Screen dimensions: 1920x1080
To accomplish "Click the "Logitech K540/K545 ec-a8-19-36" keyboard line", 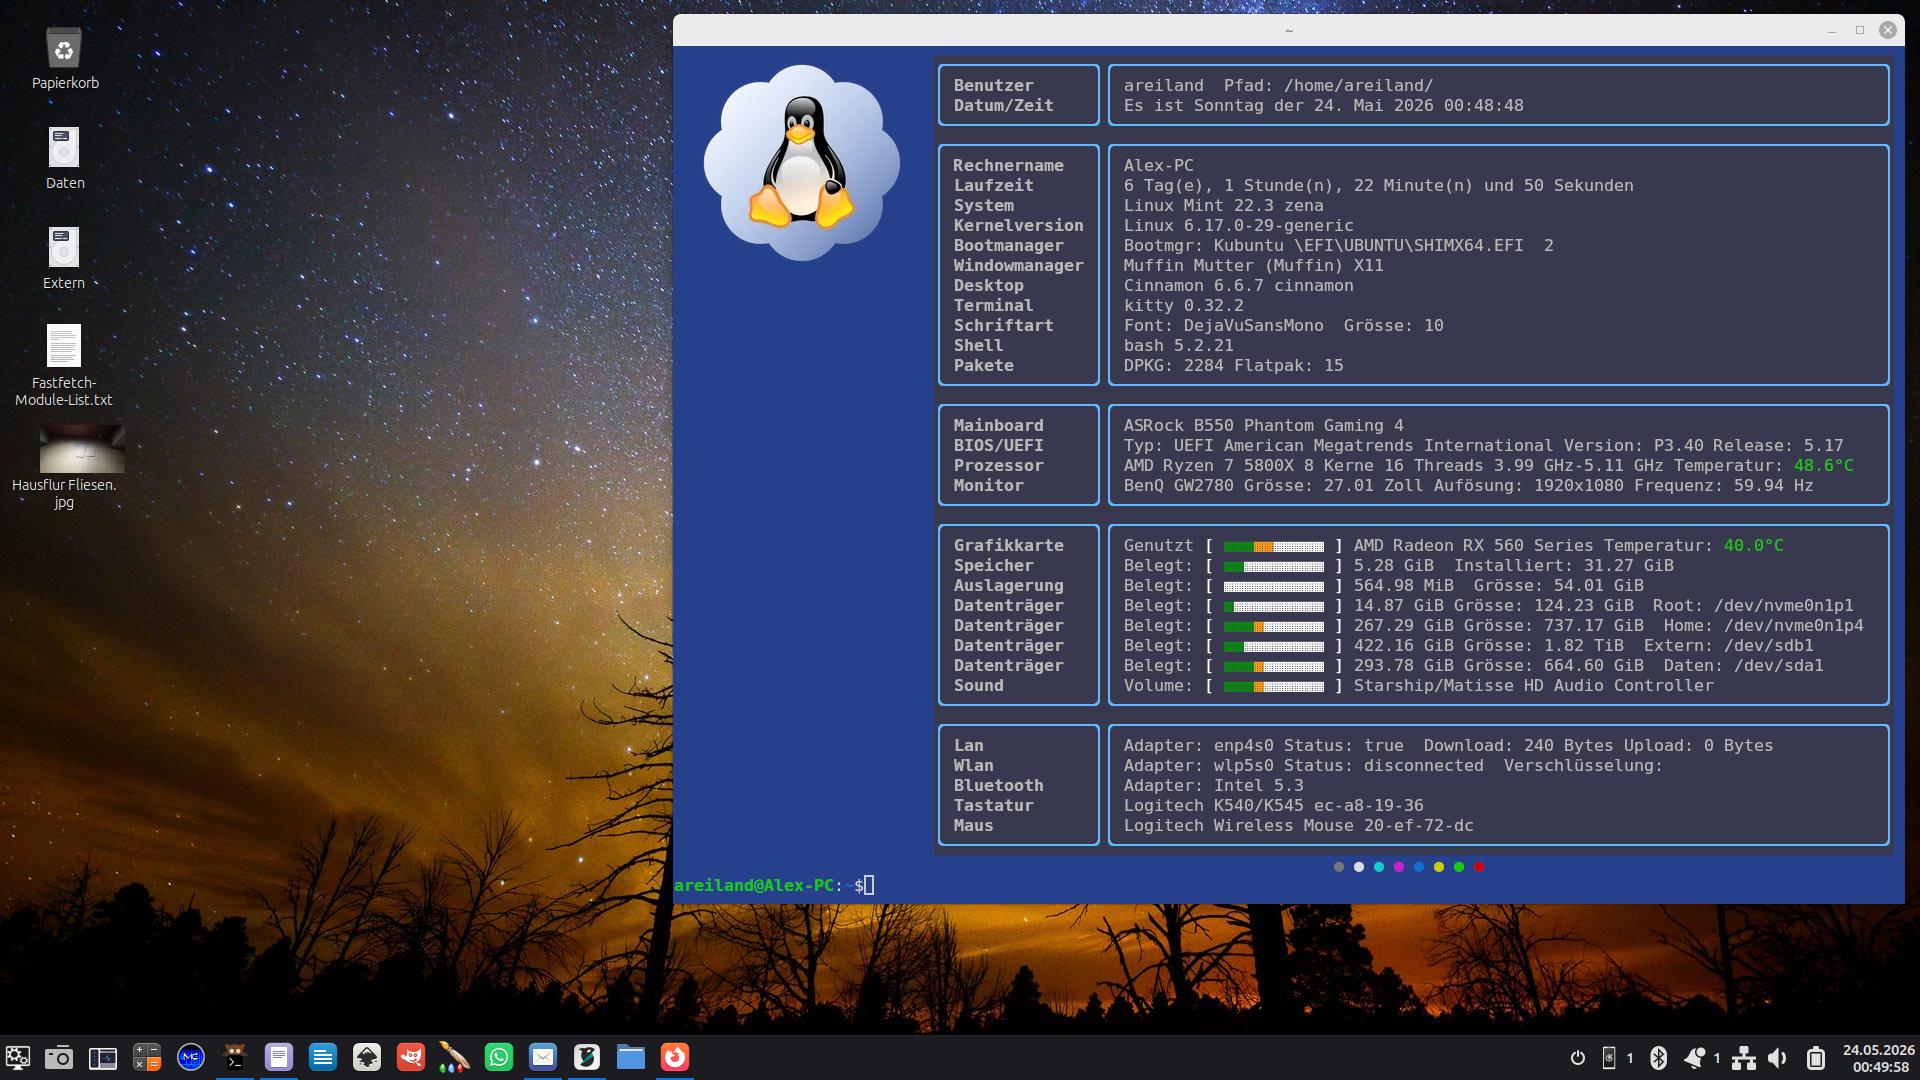I will click(x=1273, y=806).
